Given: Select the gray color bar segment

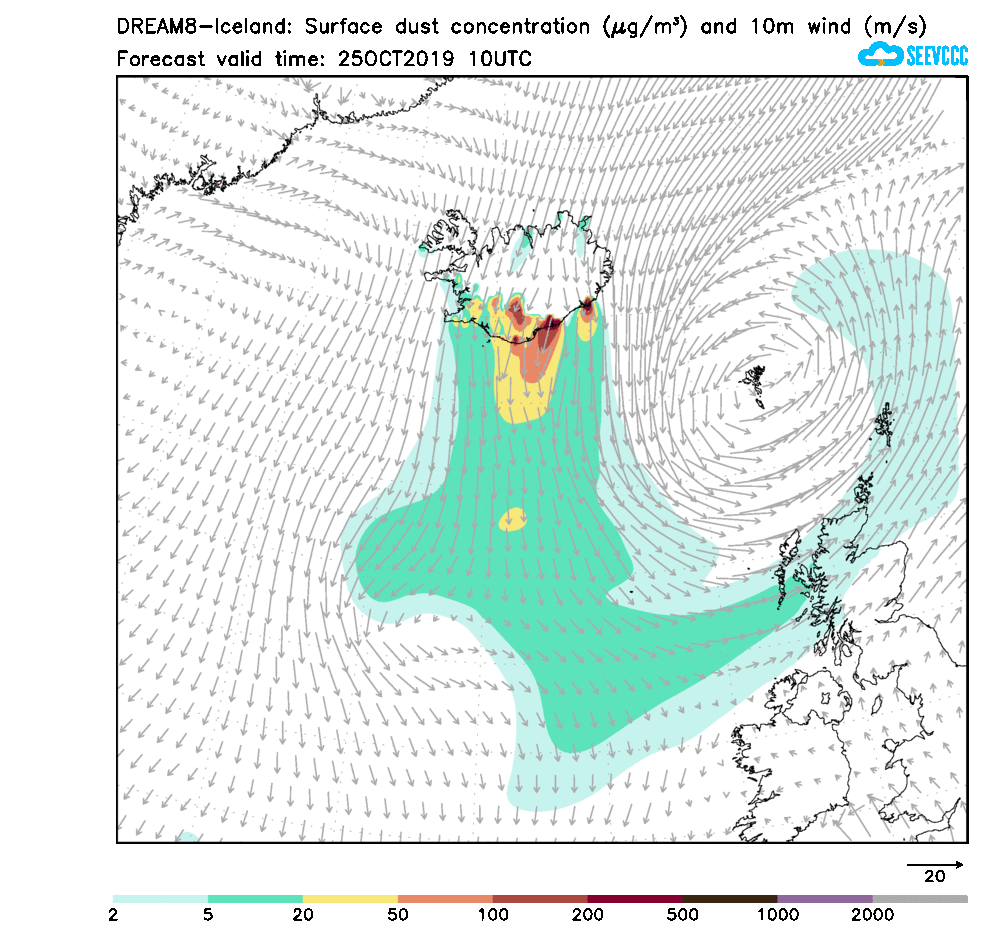Looking at the screenshot, I should (920, 899).
